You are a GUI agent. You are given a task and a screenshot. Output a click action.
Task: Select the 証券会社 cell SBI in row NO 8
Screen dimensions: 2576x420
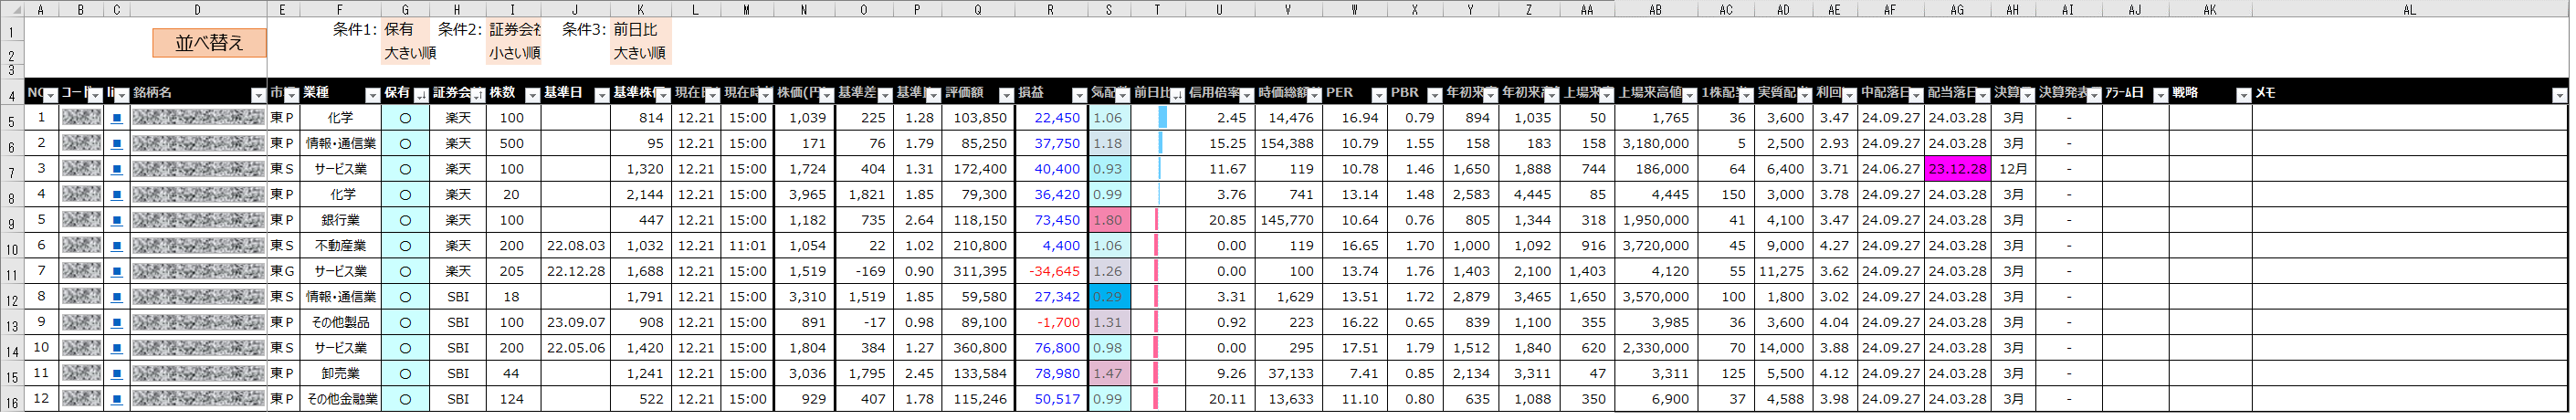click(458, 297)
